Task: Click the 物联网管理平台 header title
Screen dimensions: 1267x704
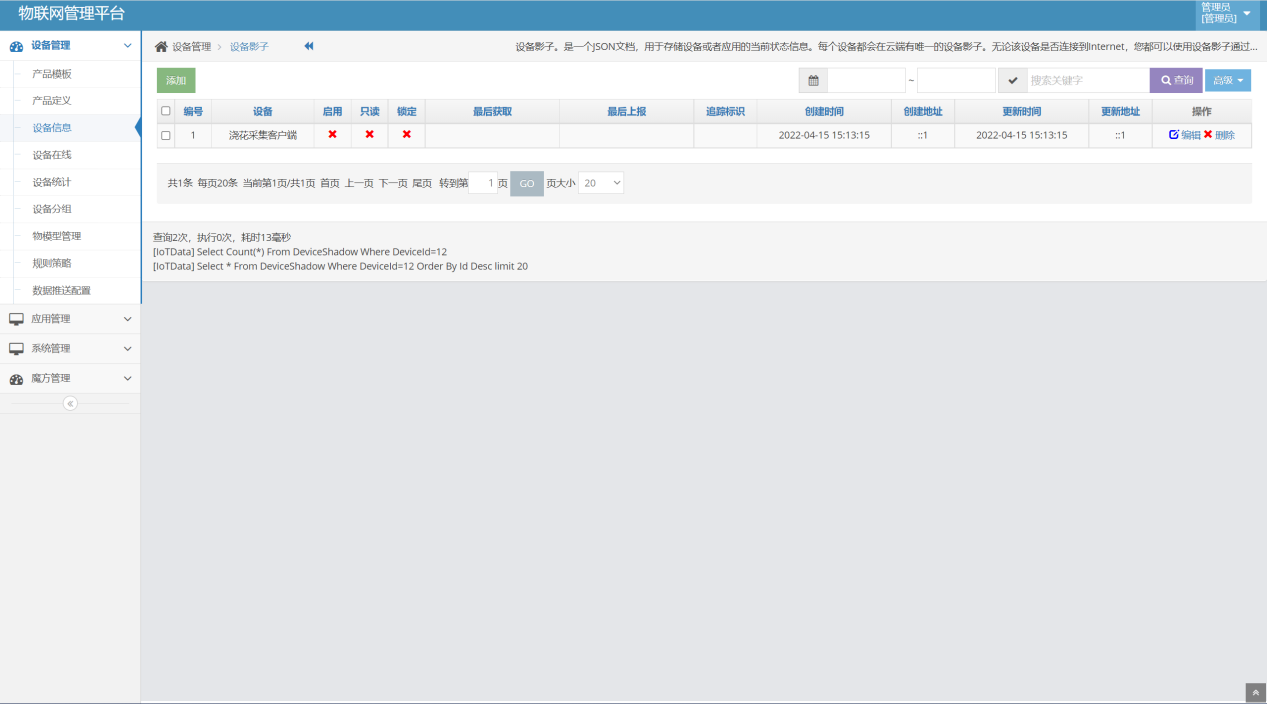Action: (71, 13)
